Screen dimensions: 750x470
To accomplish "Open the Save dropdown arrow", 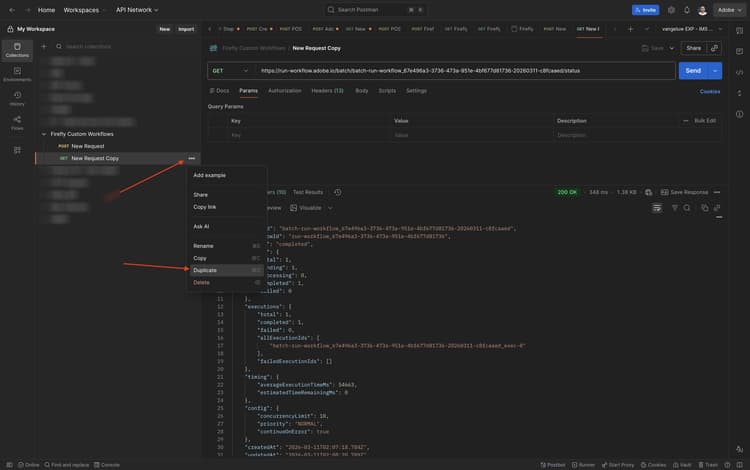I will pos(672,48).
